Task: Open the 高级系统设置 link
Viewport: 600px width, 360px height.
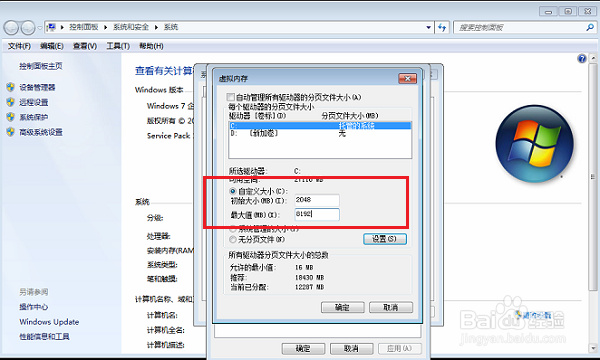Action: [41, 132]
